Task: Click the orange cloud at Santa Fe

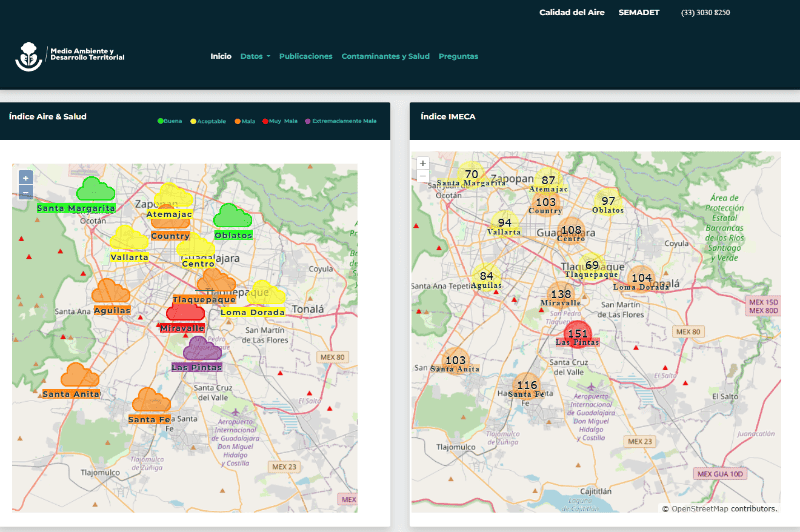Action: (151, 401)
